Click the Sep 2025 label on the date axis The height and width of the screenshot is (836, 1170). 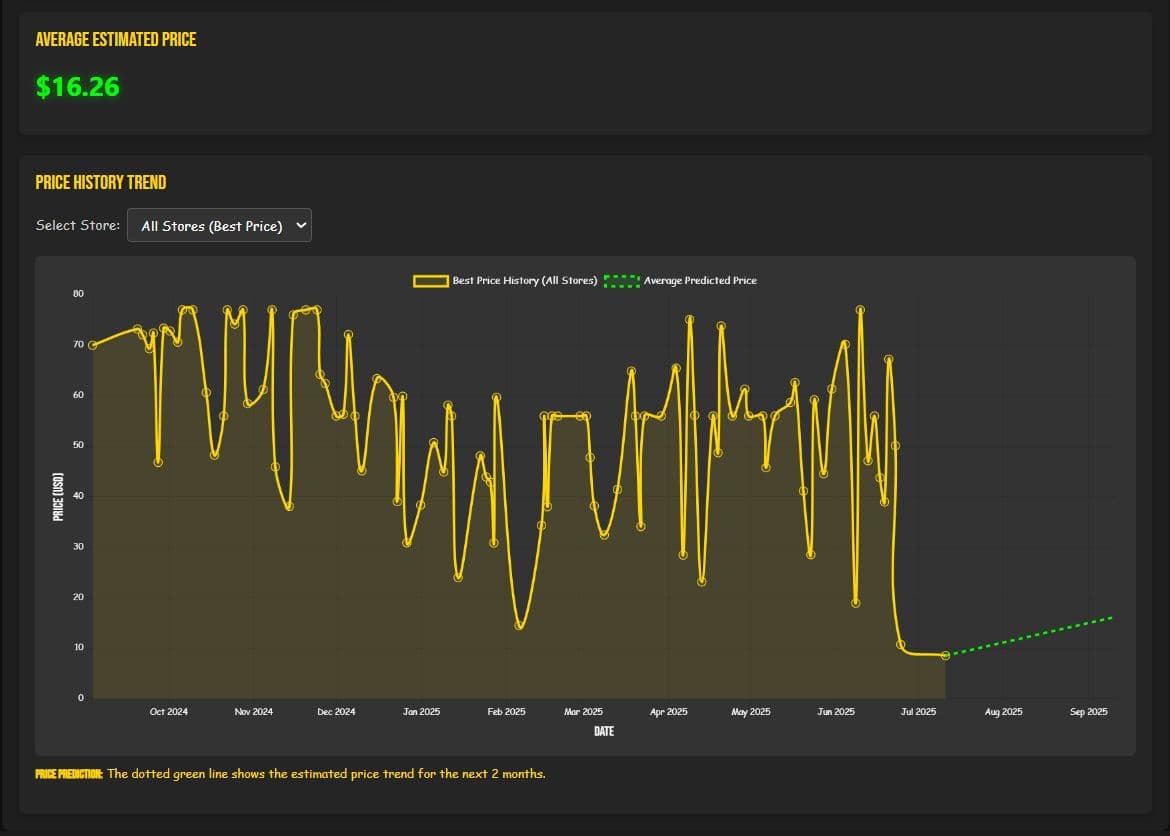coord(1087,711)
